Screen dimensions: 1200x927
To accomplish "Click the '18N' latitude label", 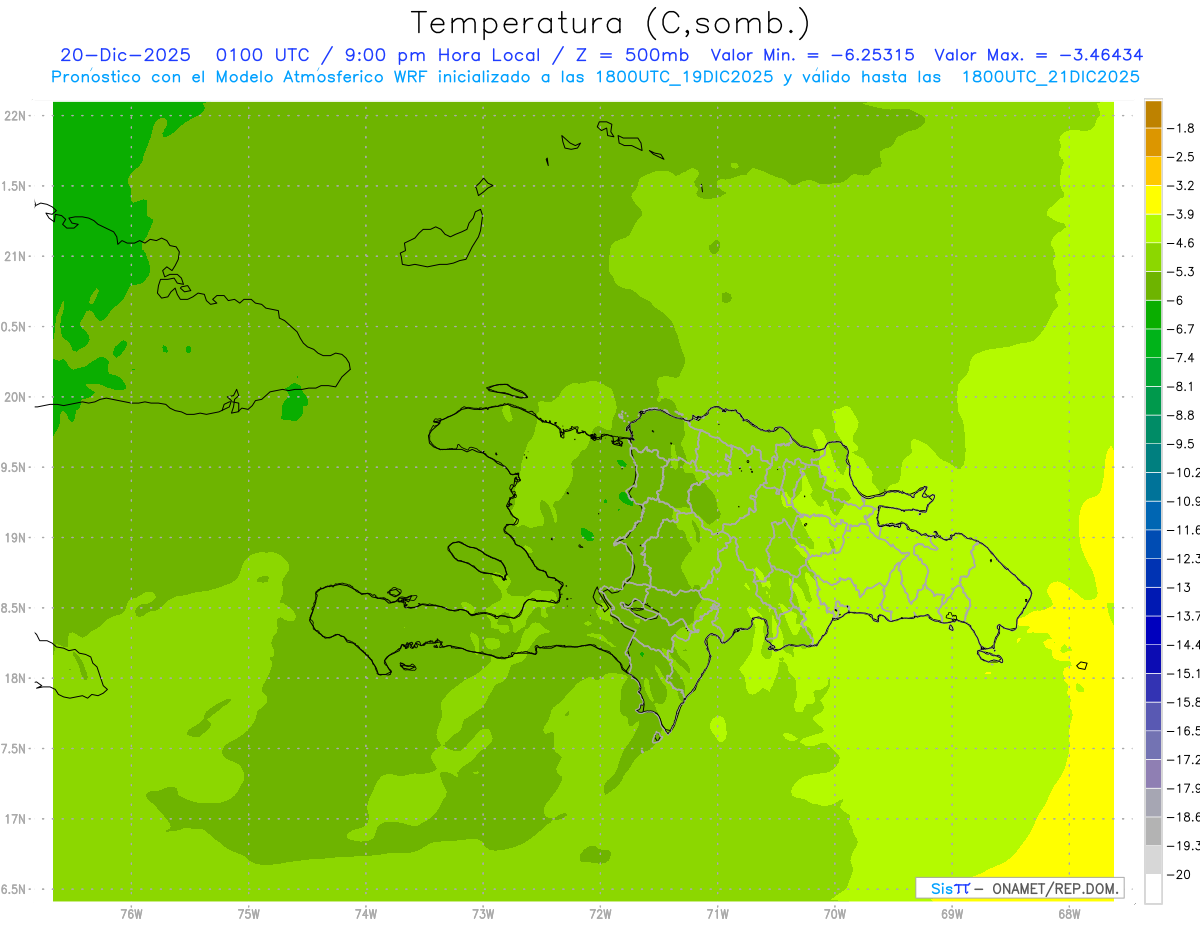I will (x=17, y=679).
